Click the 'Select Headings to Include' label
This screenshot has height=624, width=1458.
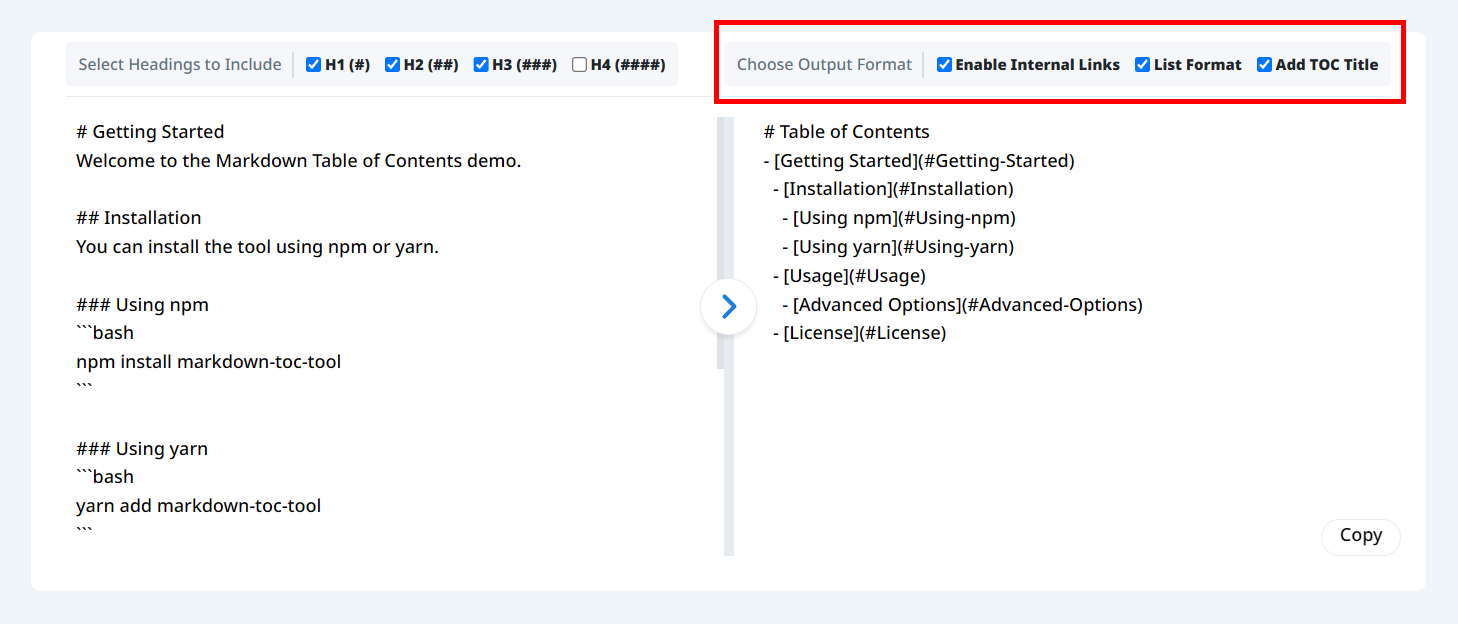coord(180,65)
